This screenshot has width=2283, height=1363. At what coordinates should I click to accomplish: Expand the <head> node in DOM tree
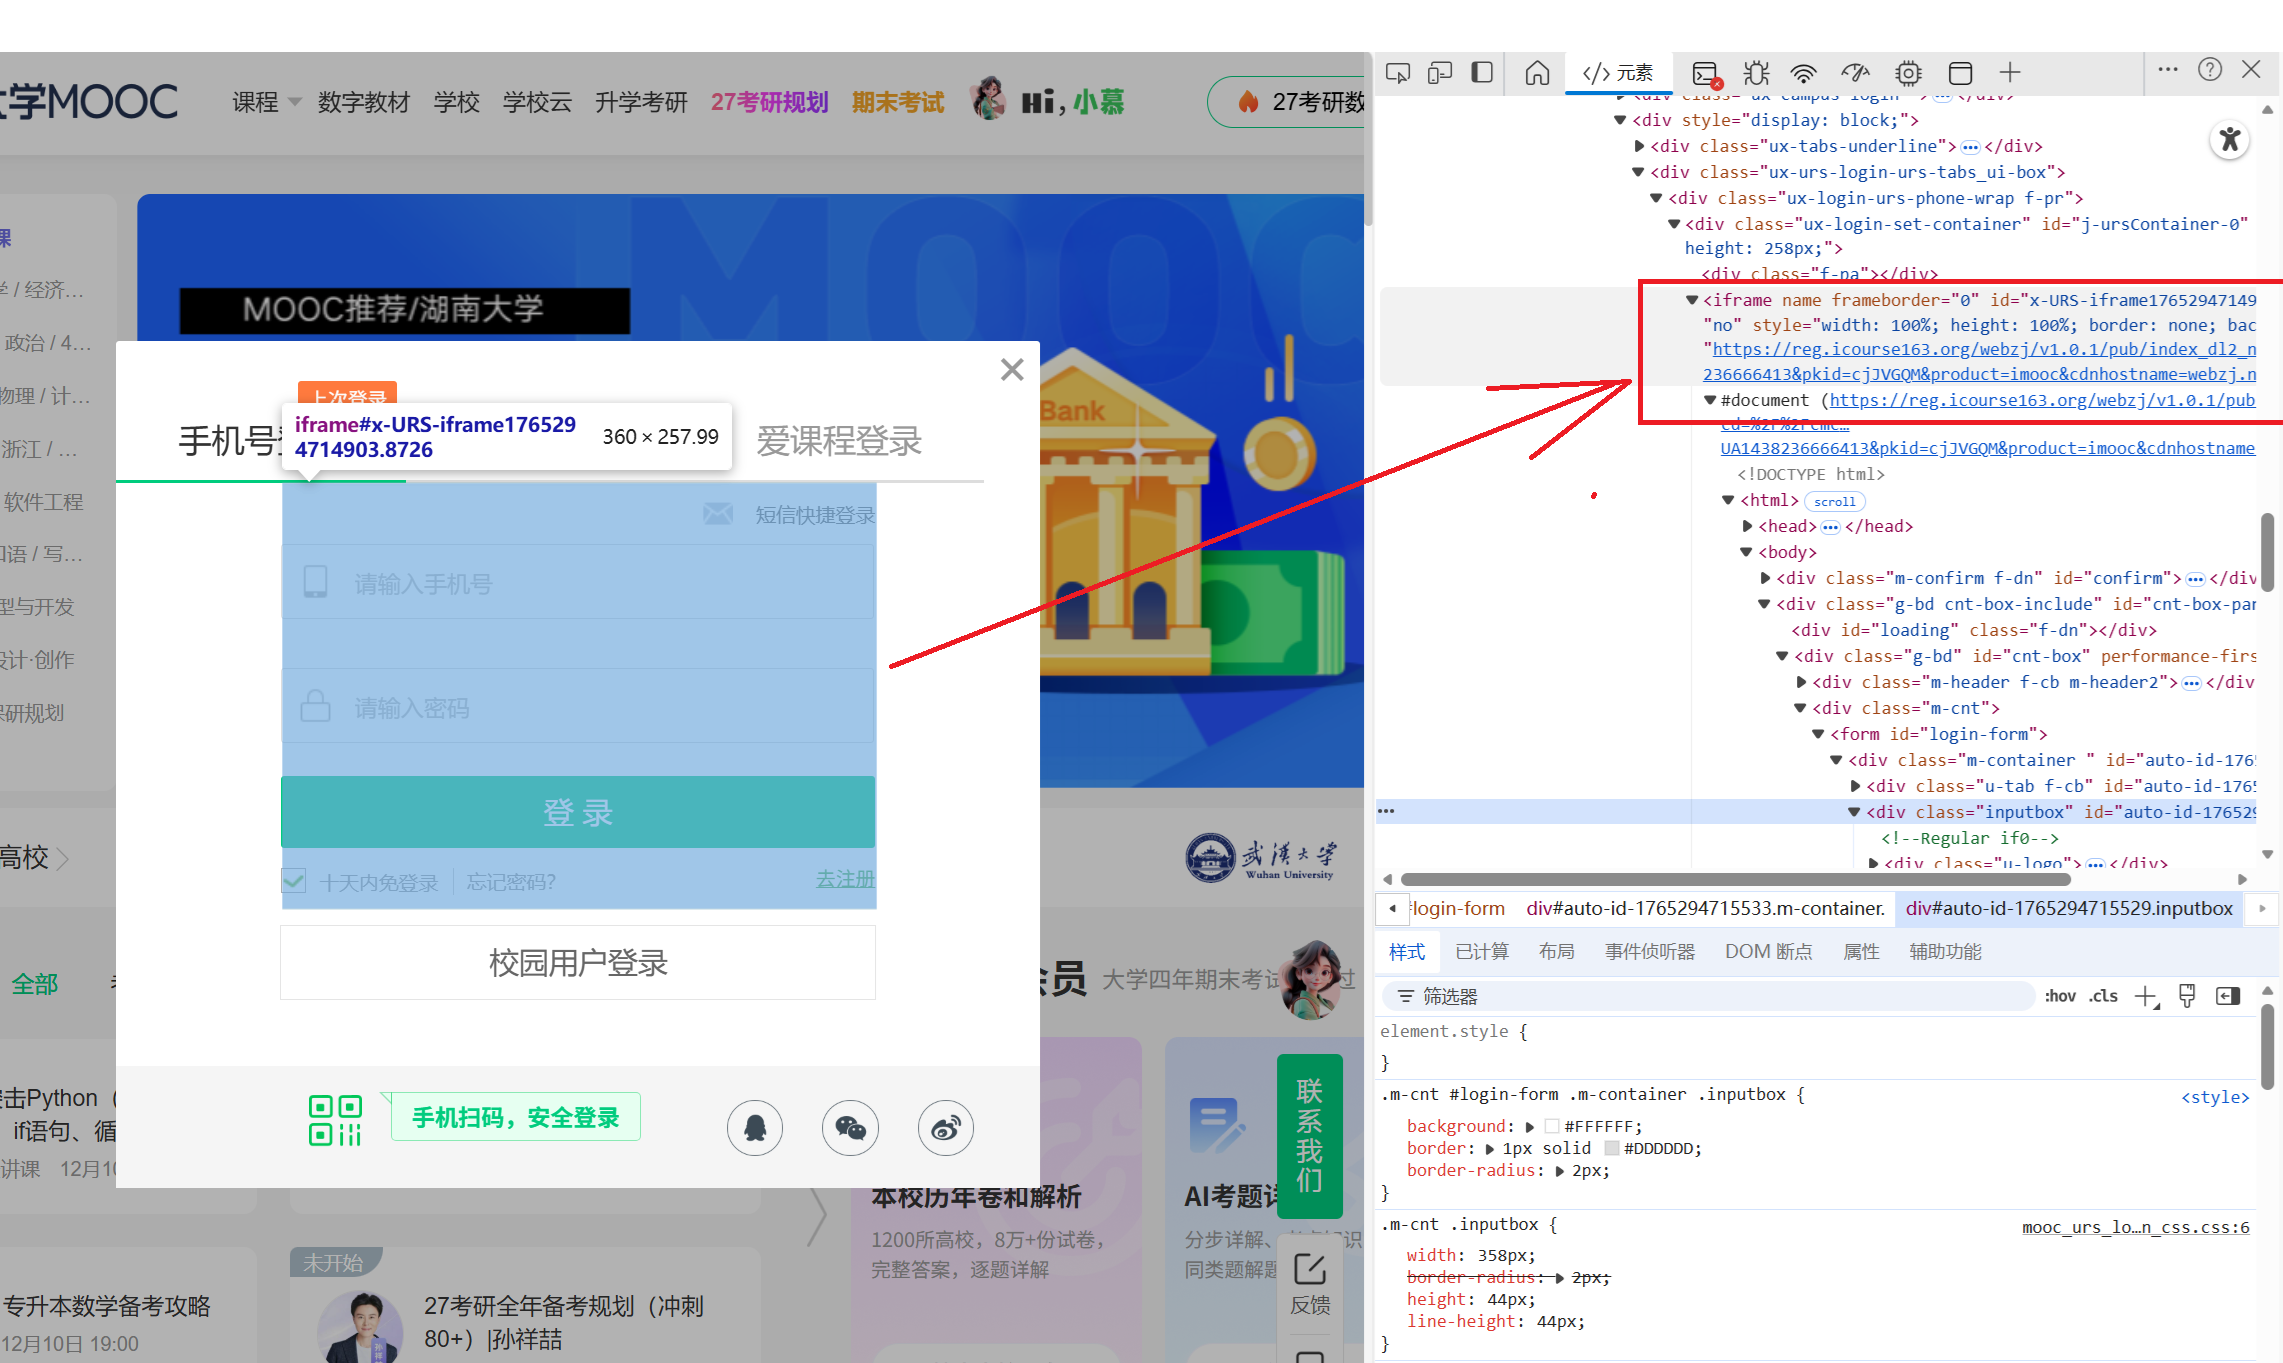coord(1745,525)
